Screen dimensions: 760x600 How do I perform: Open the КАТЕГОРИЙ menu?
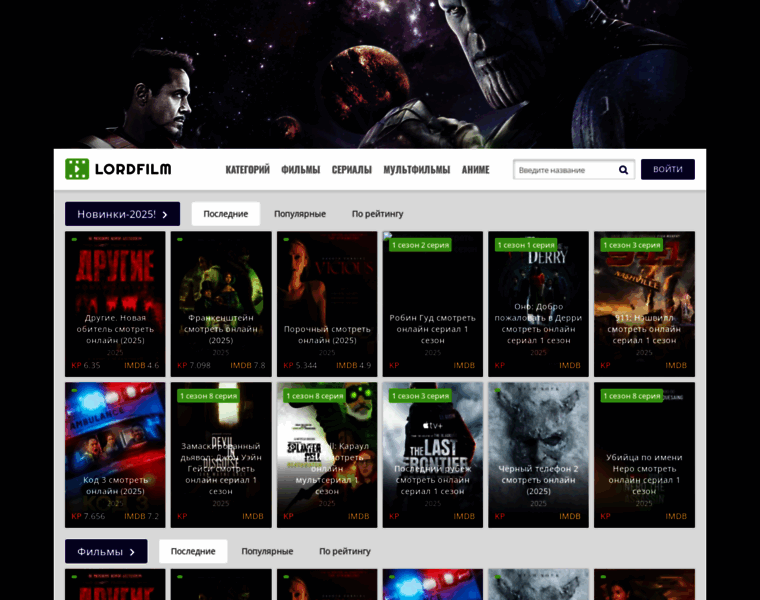(x=248, y=170)
